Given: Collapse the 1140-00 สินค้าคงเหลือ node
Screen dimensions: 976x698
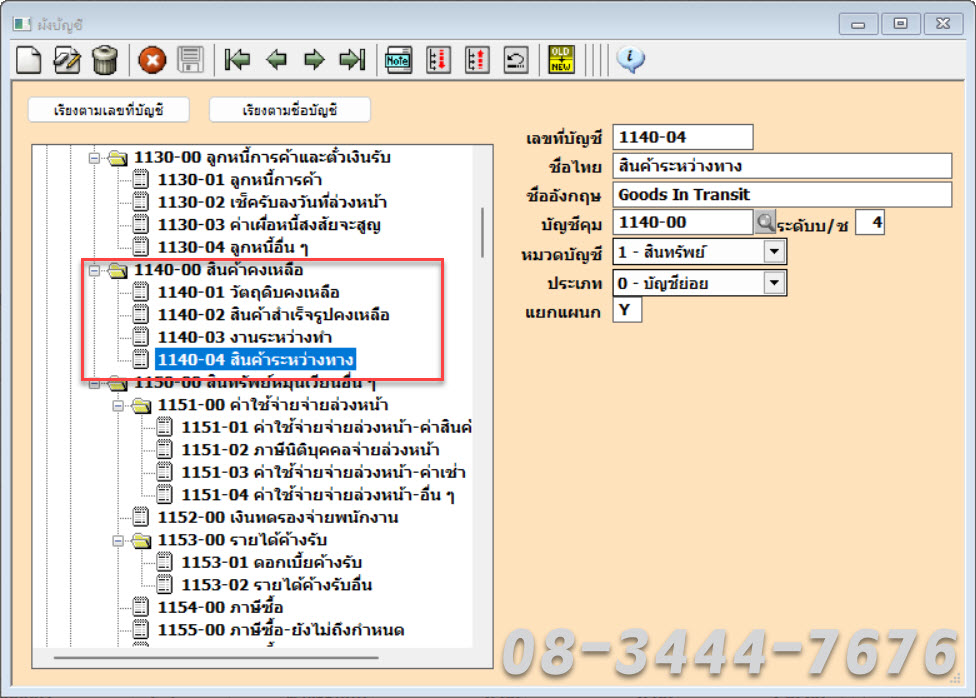Looking at the screenshot, I should tap(94, 271).
